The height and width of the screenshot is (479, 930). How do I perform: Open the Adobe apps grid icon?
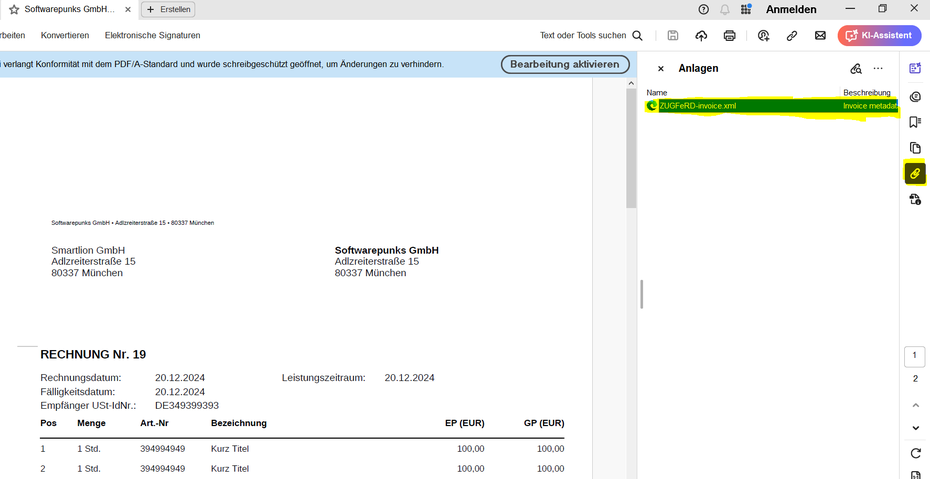pyautogui.click(x=746, y=9)
